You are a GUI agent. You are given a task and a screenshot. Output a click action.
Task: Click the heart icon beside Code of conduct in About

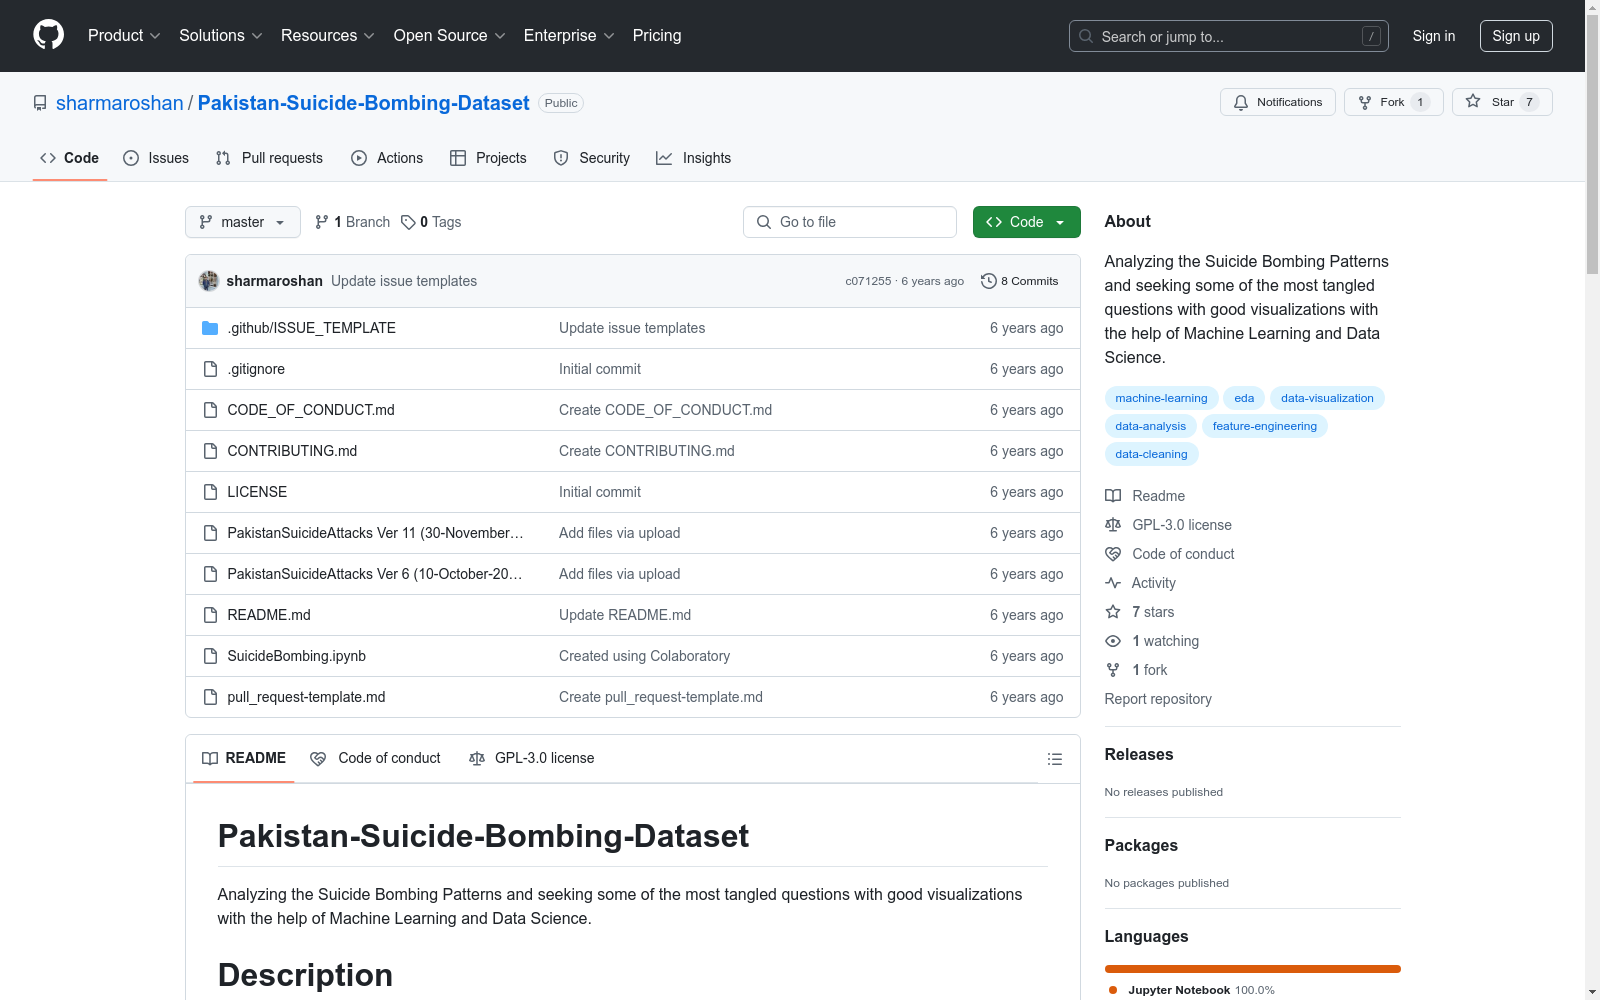coord(1113,554)
